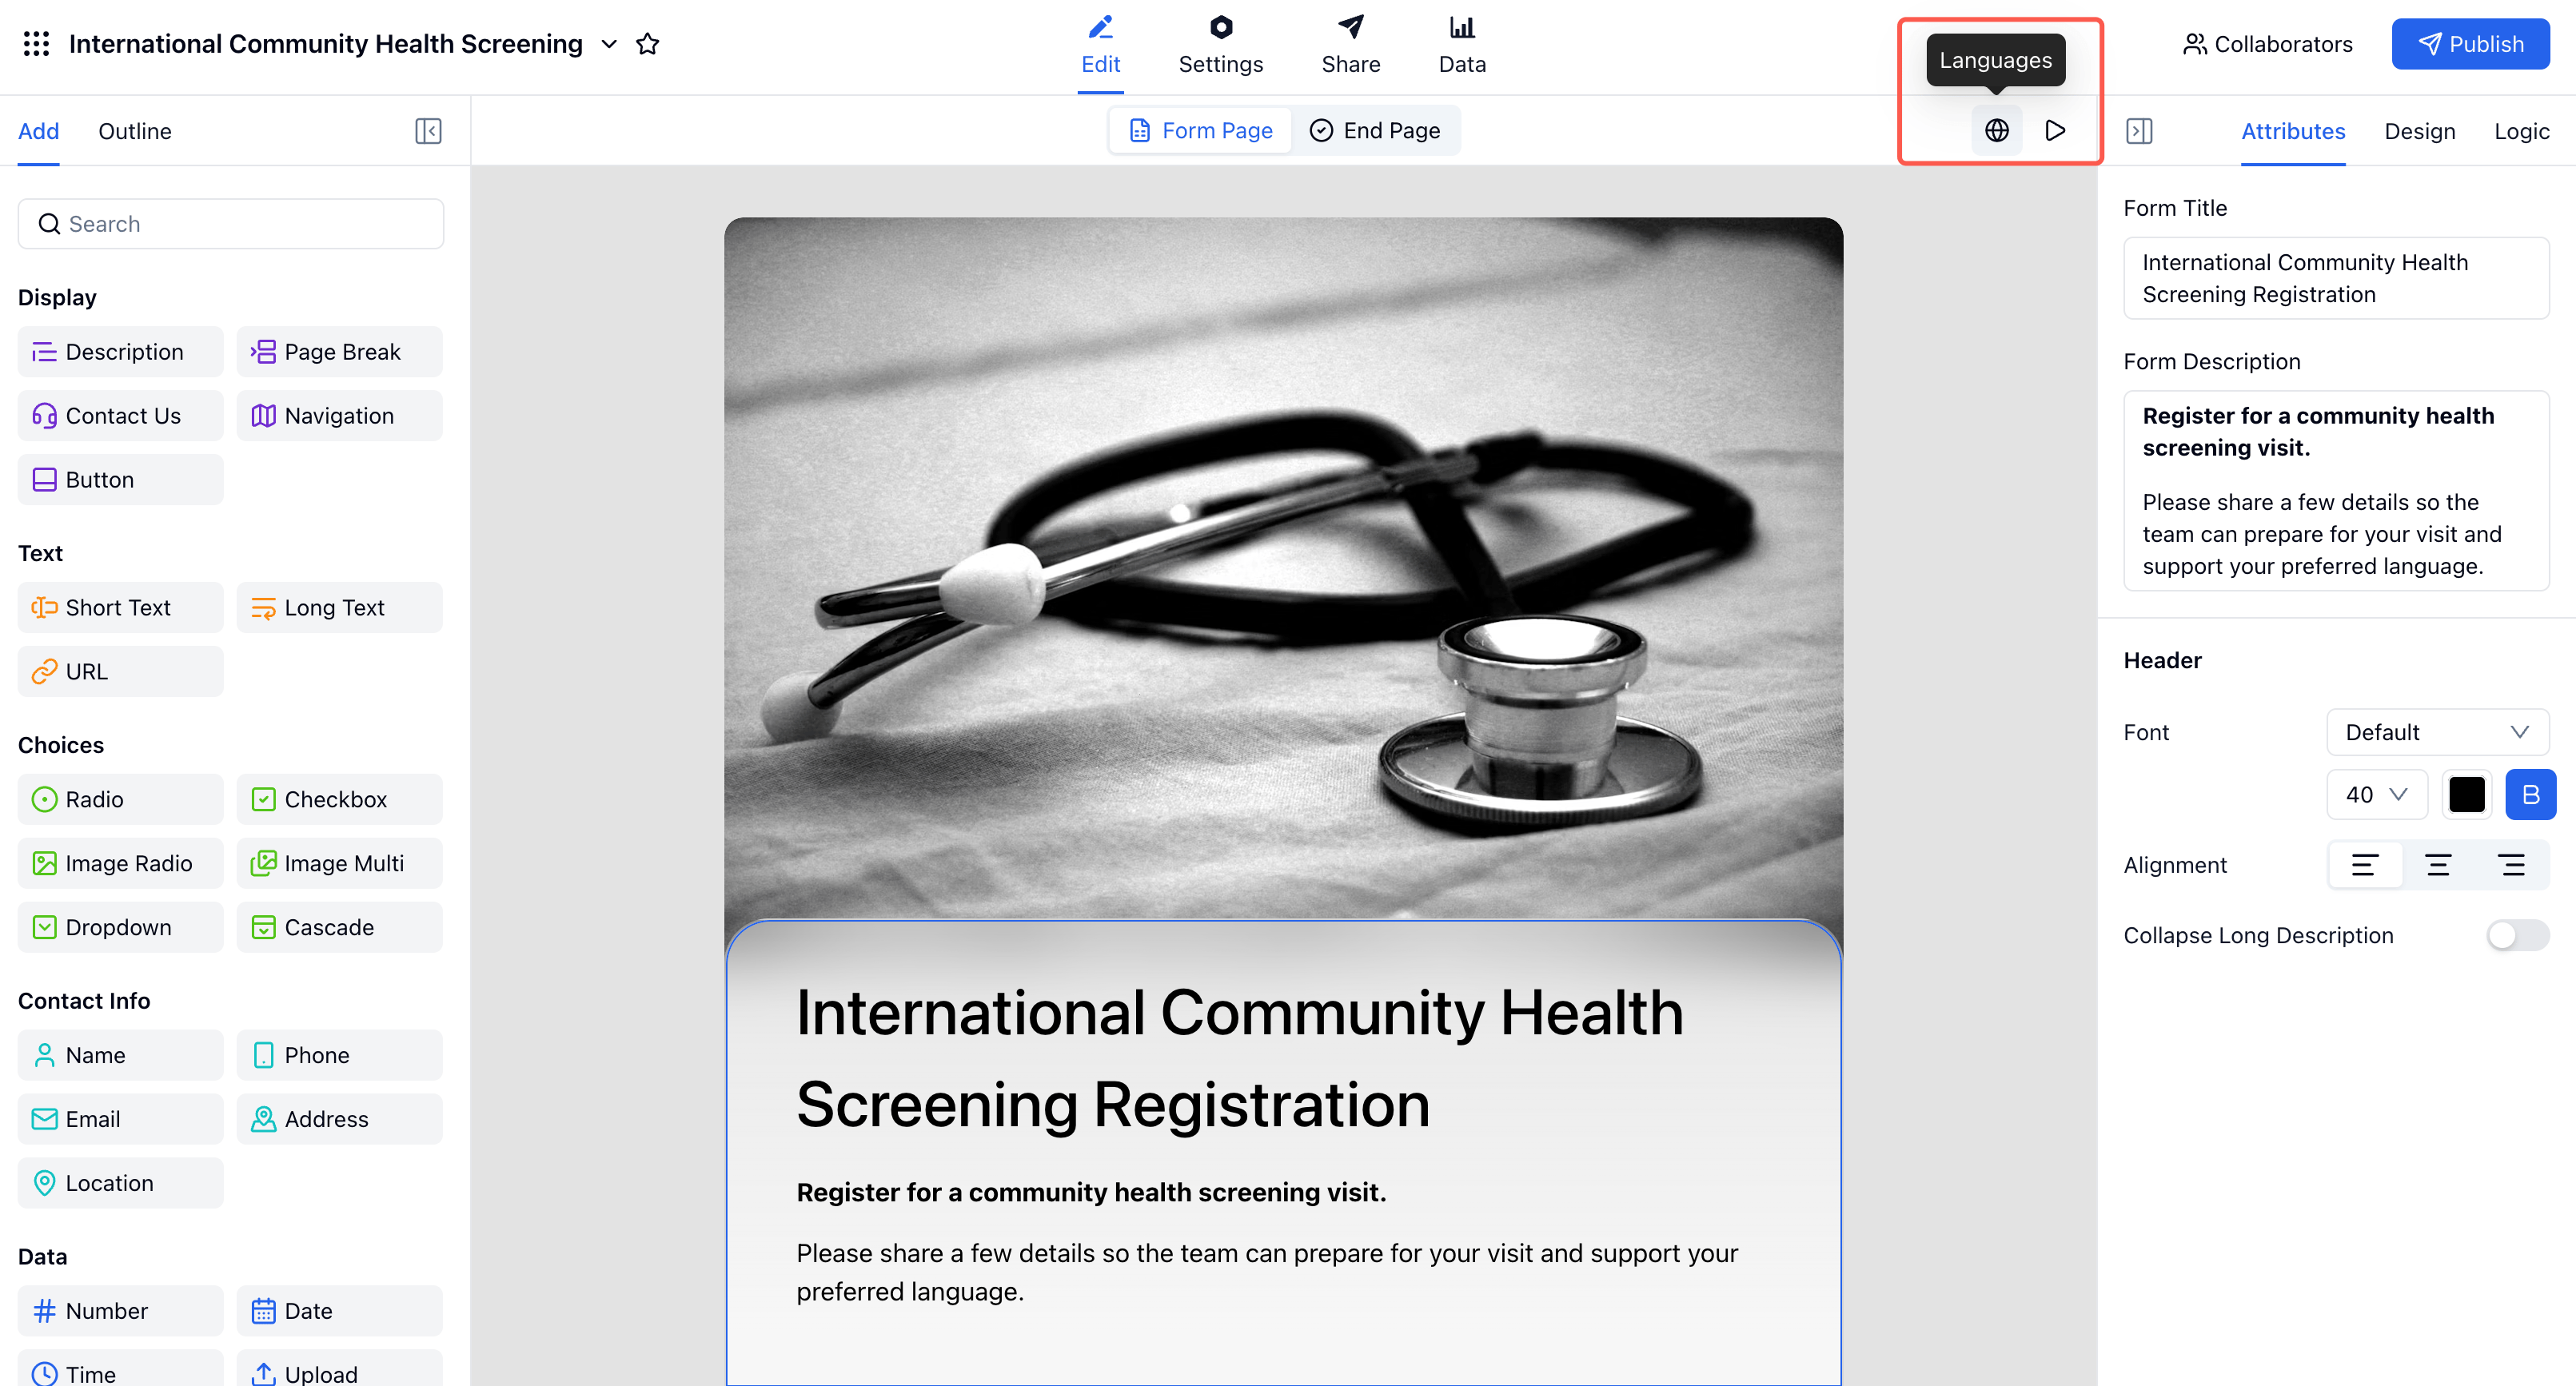The image size is (2576, 1386).
Task: Add a Long Text field
Action: pos(339,608)
